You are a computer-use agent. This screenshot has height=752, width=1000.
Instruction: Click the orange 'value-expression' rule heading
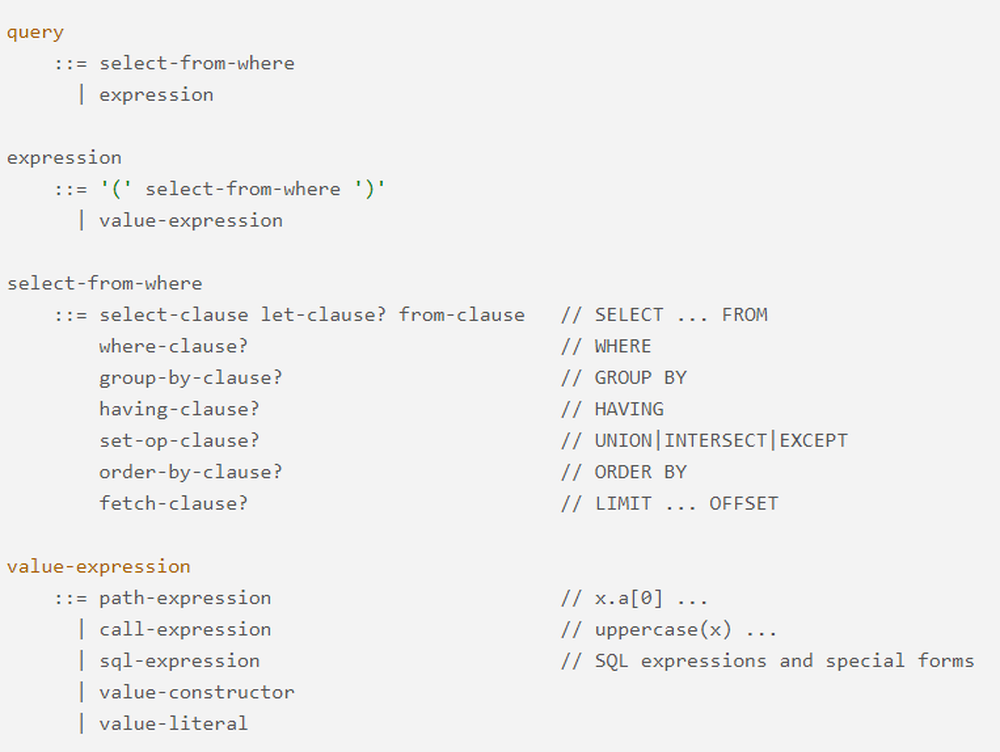98,567
